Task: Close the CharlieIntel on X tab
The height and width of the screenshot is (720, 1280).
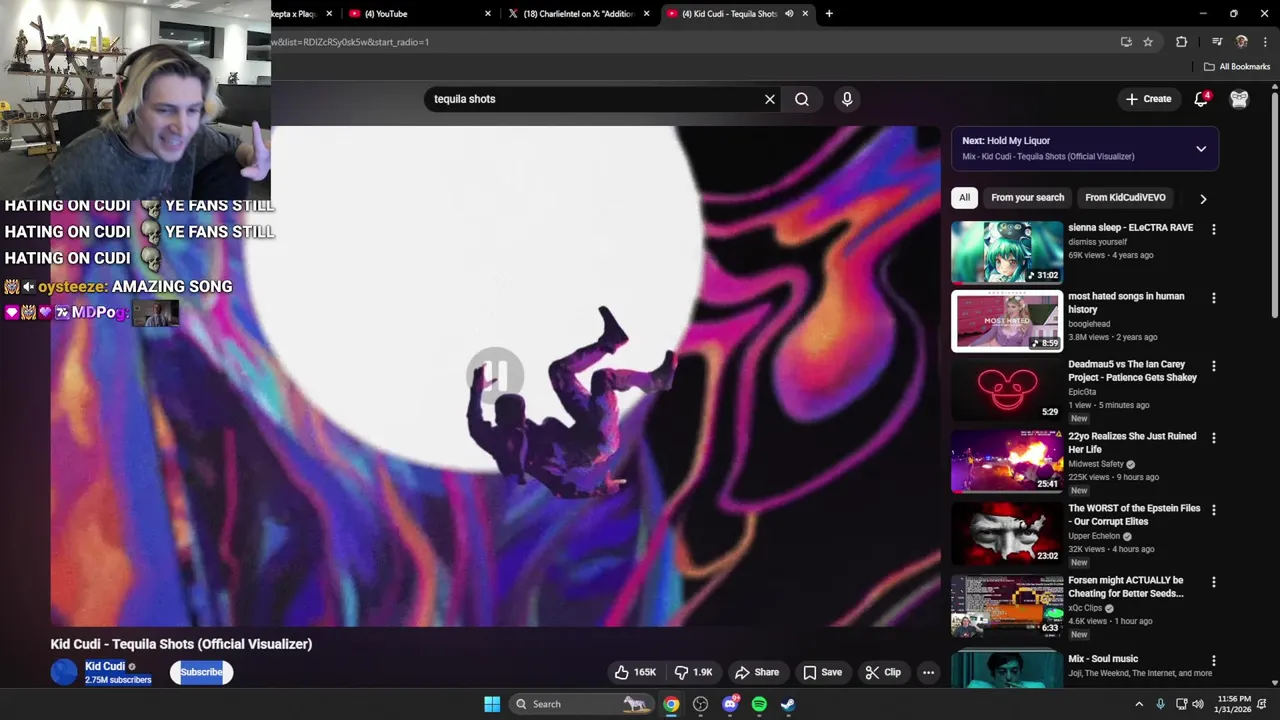Action: coord(647,14)
